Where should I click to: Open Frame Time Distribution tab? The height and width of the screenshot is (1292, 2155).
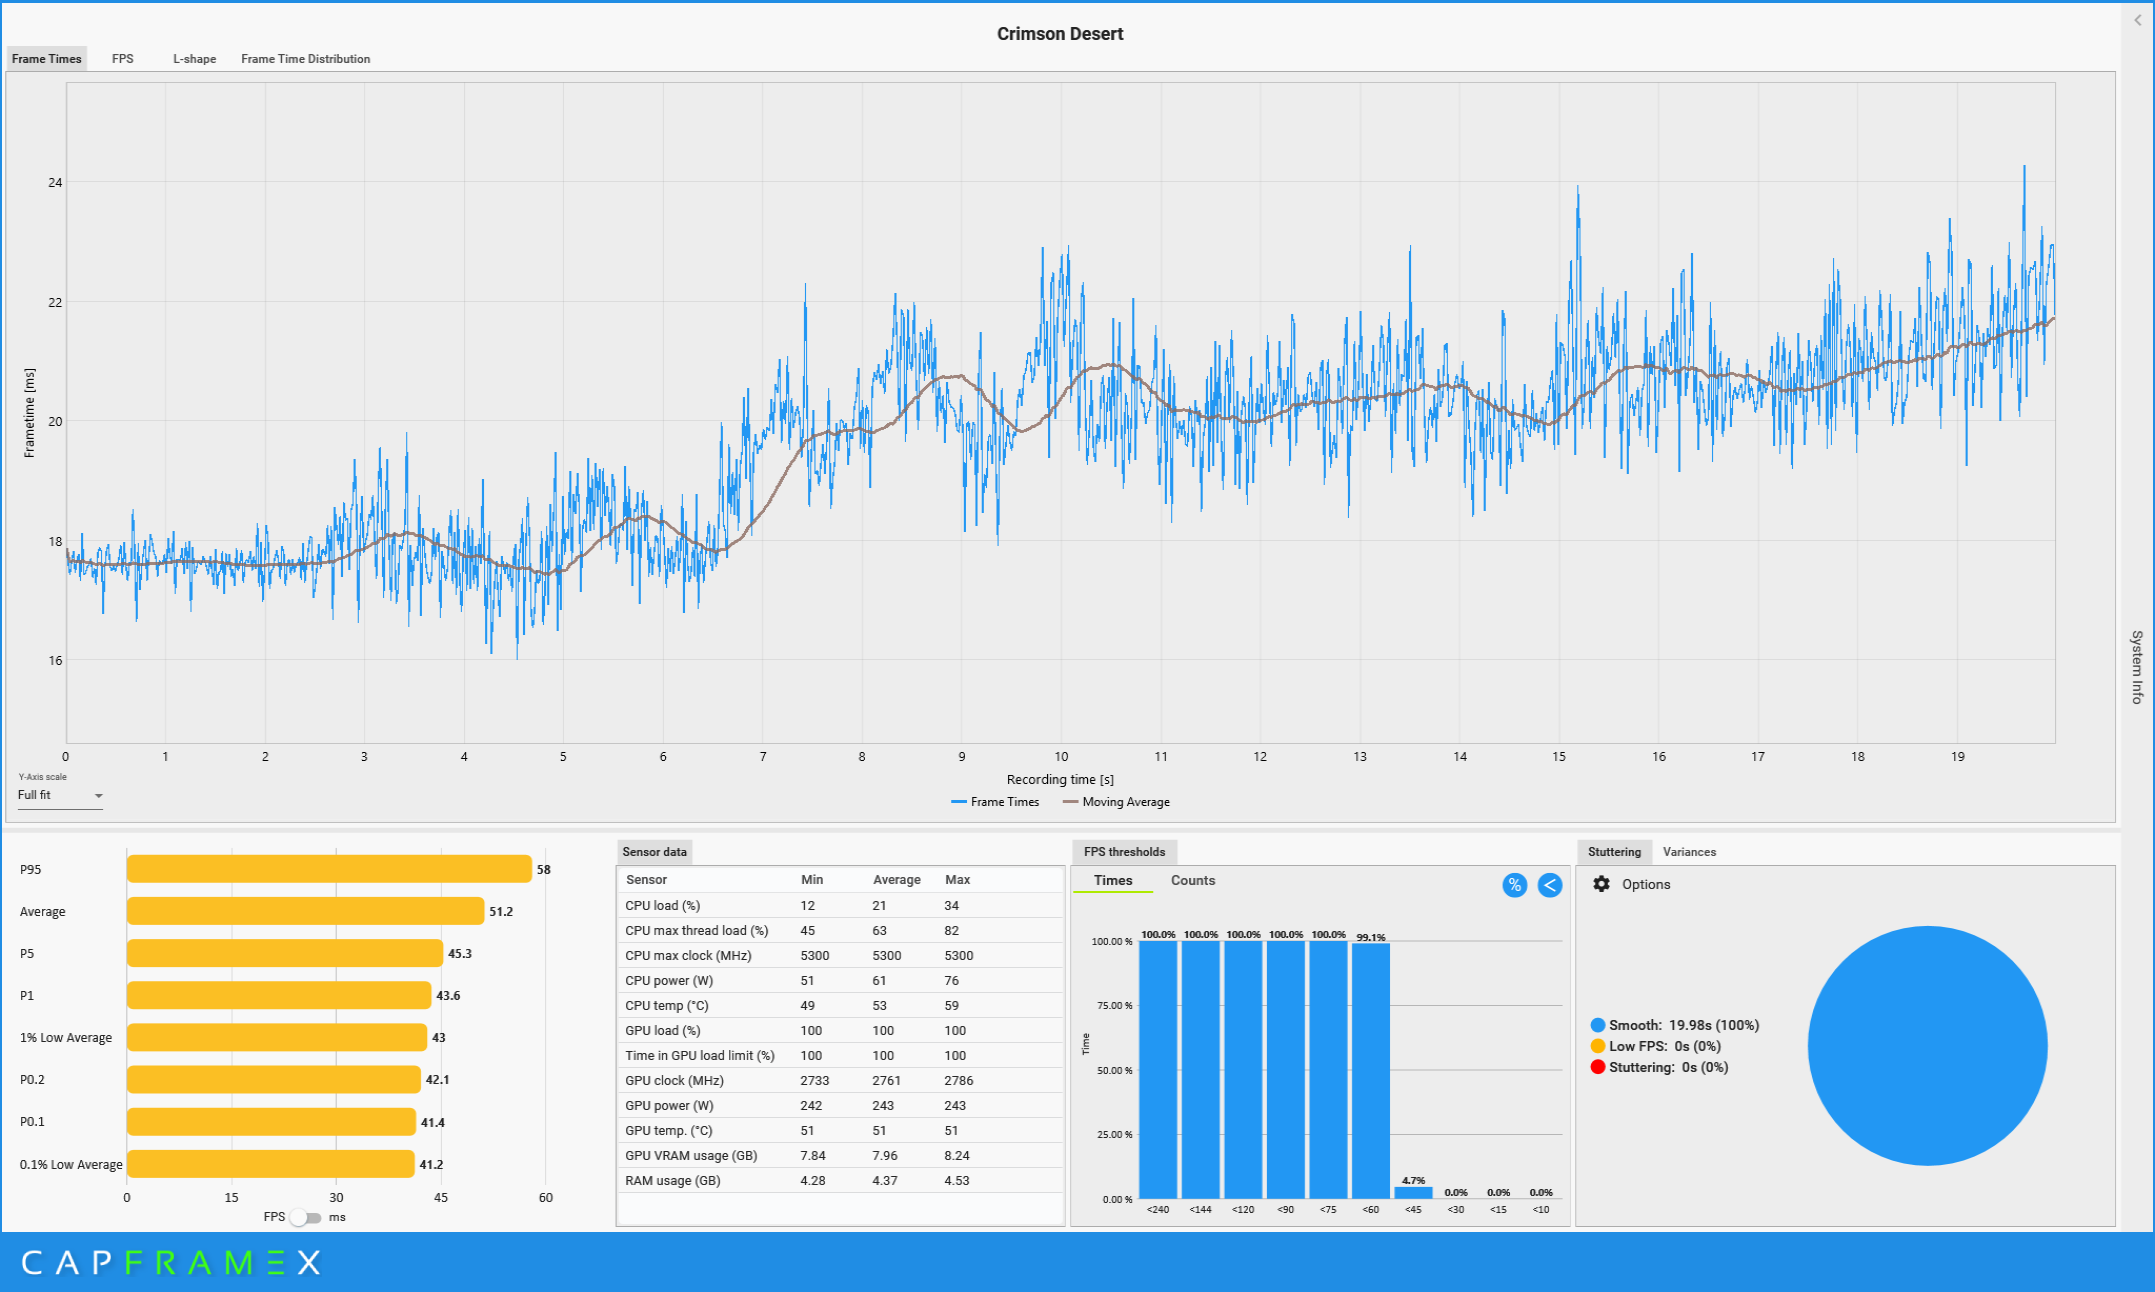pyautogui.click(x=305, y=59)
